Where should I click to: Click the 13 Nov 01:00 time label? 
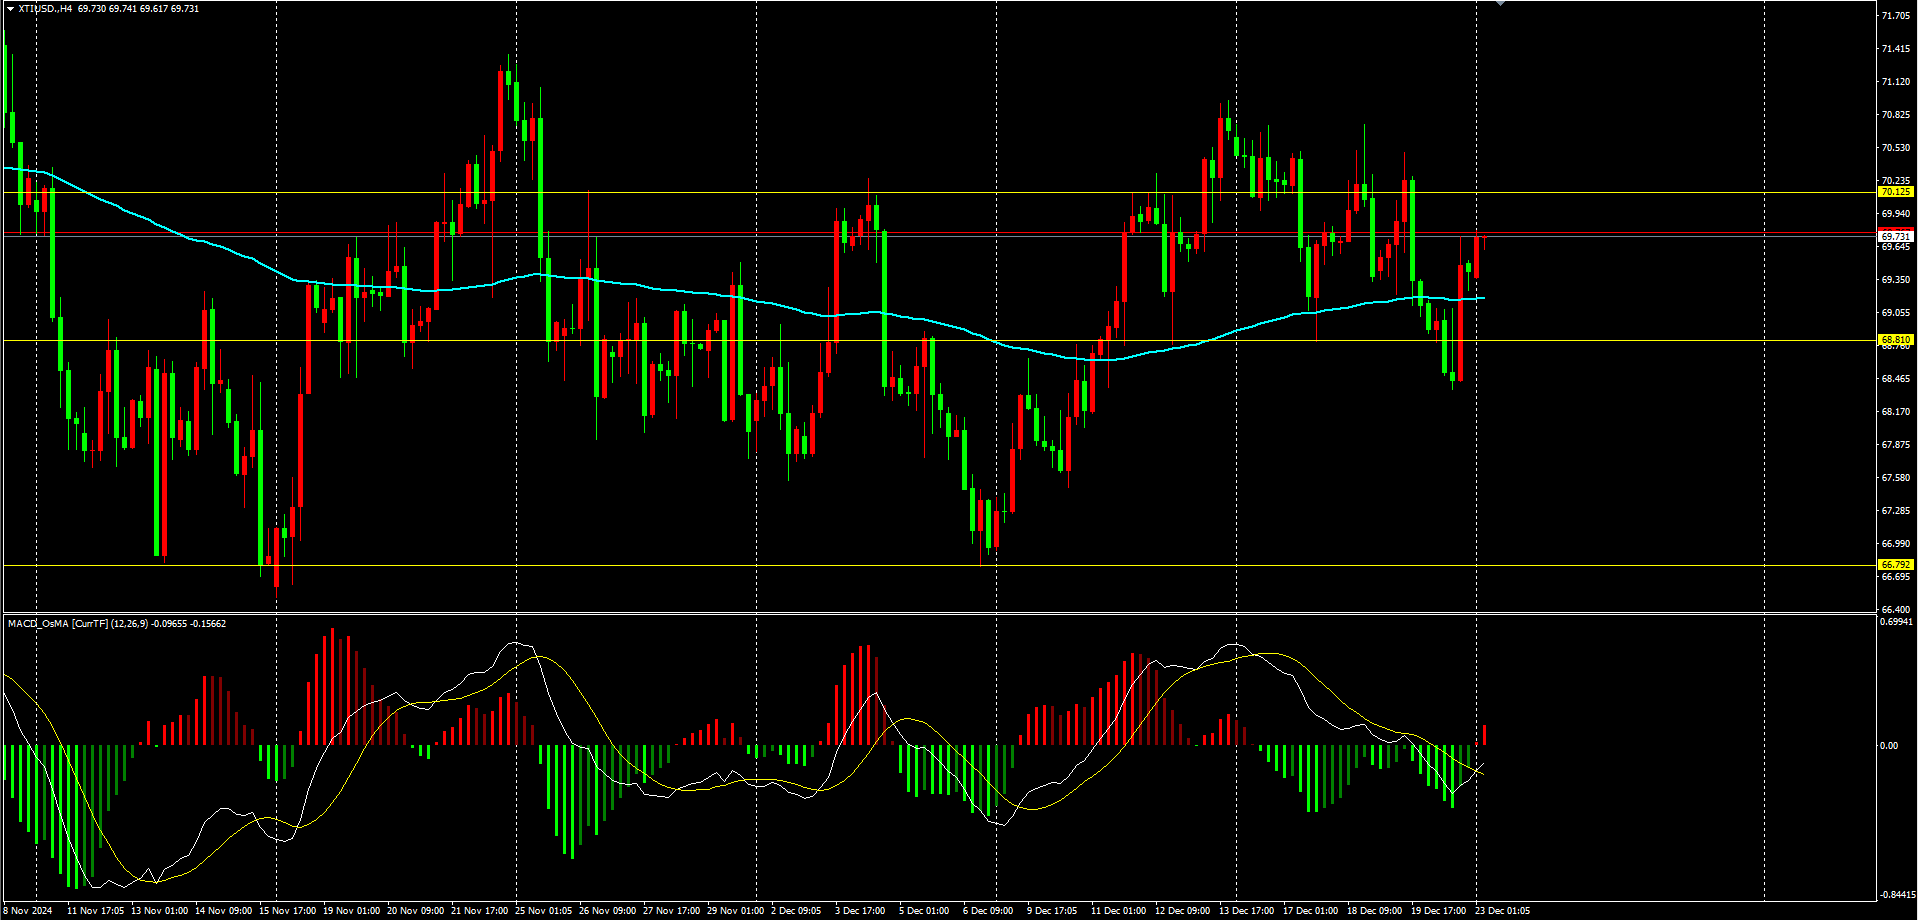160,911
